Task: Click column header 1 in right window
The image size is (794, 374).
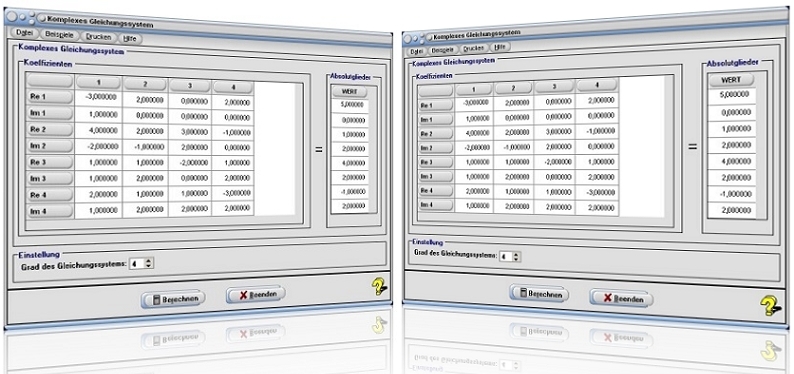Action: (473, 89)
